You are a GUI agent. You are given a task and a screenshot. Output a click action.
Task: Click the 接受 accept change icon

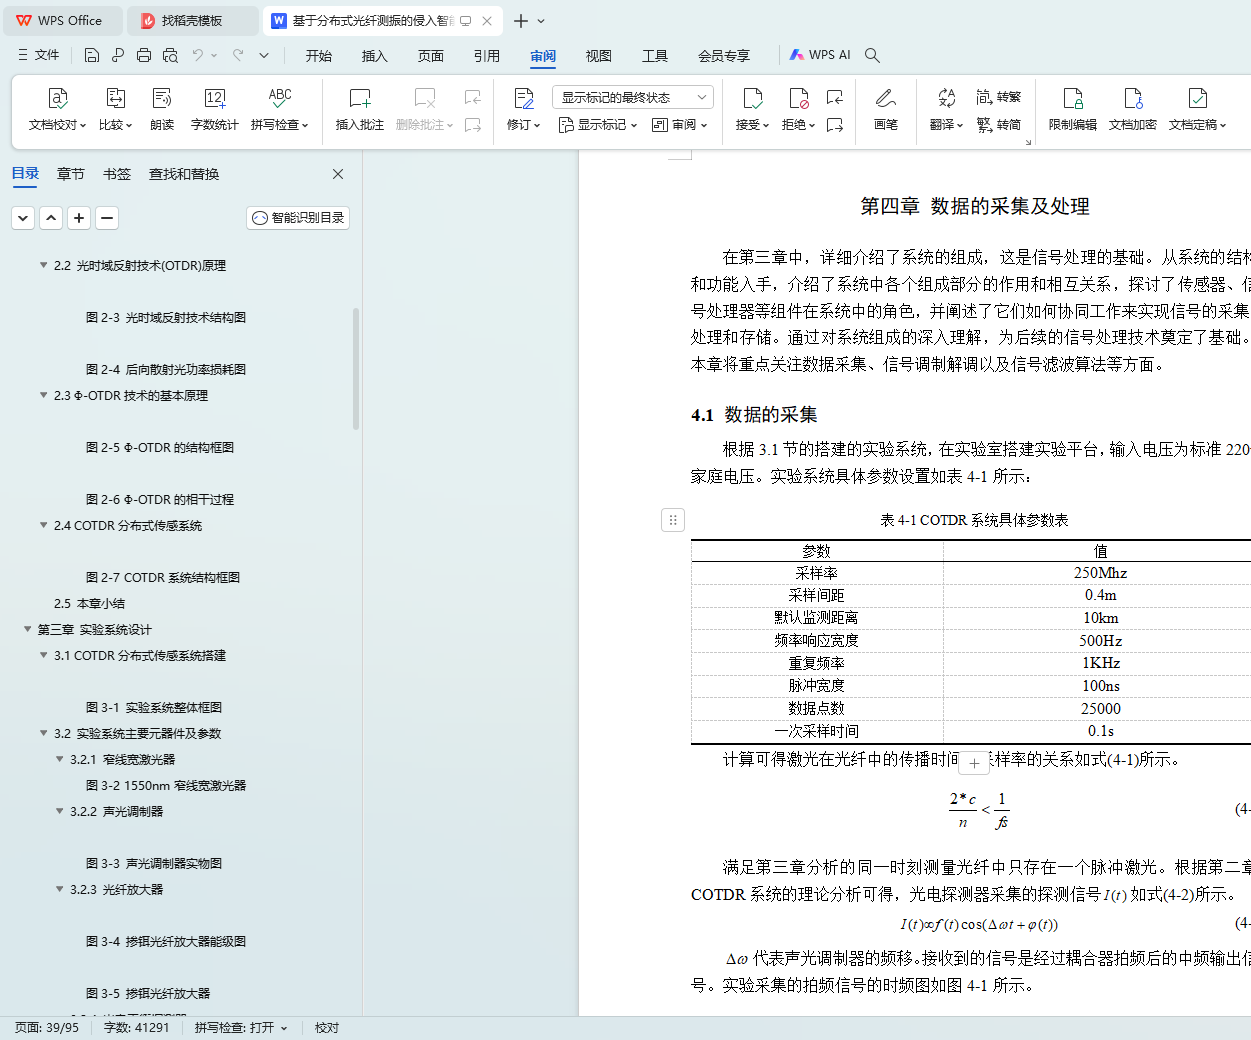click(752, 98)
